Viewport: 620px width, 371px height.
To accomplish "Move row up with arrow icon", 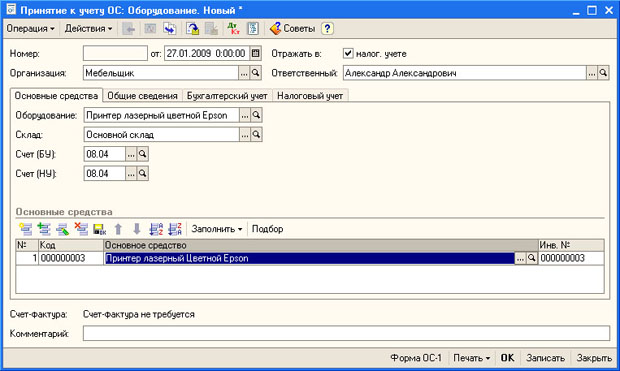I will tap(118, 229).
